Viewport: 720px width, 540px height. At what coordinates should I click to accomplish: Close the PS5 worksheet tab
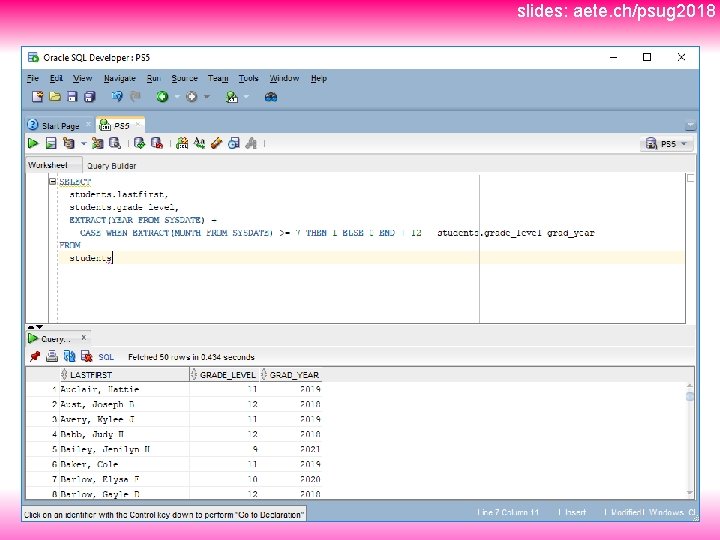(137, 124)
